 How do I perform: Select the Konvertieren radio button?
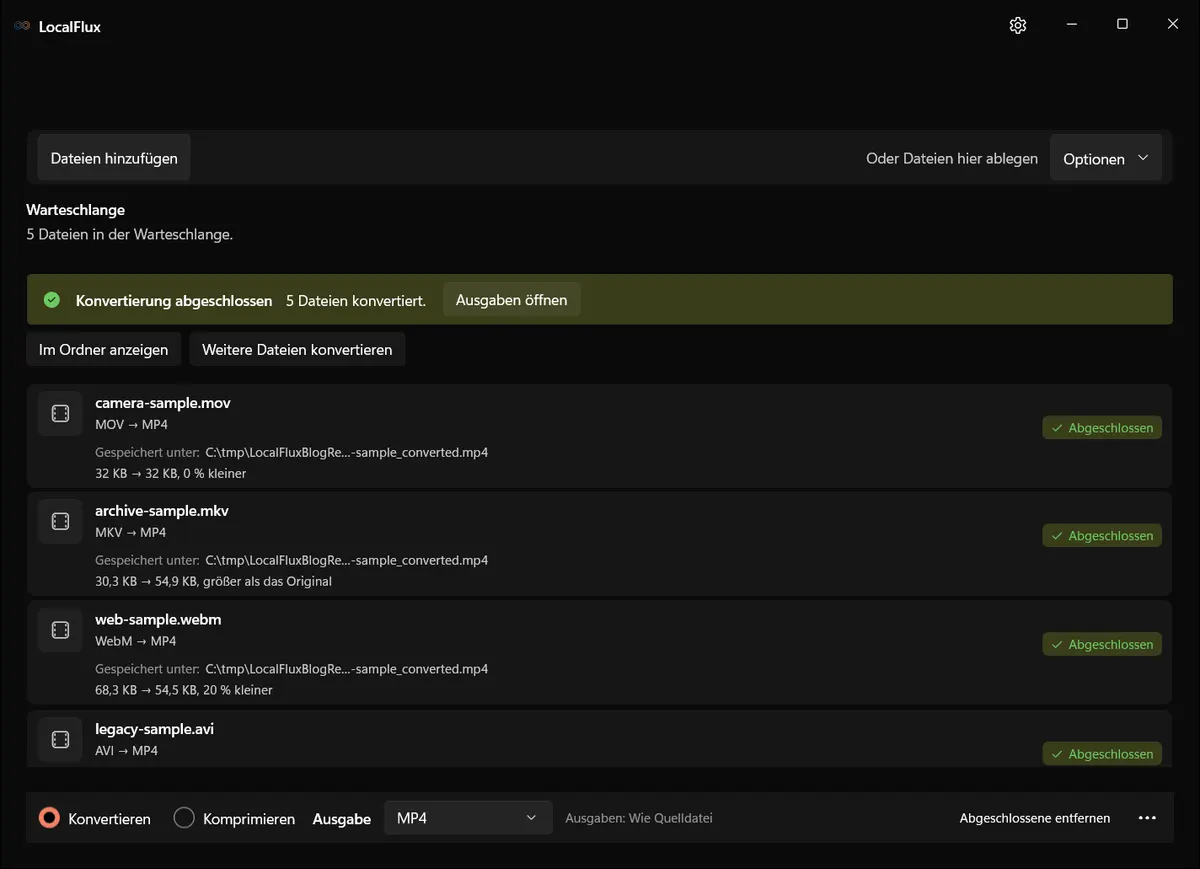tap(49, 818)
